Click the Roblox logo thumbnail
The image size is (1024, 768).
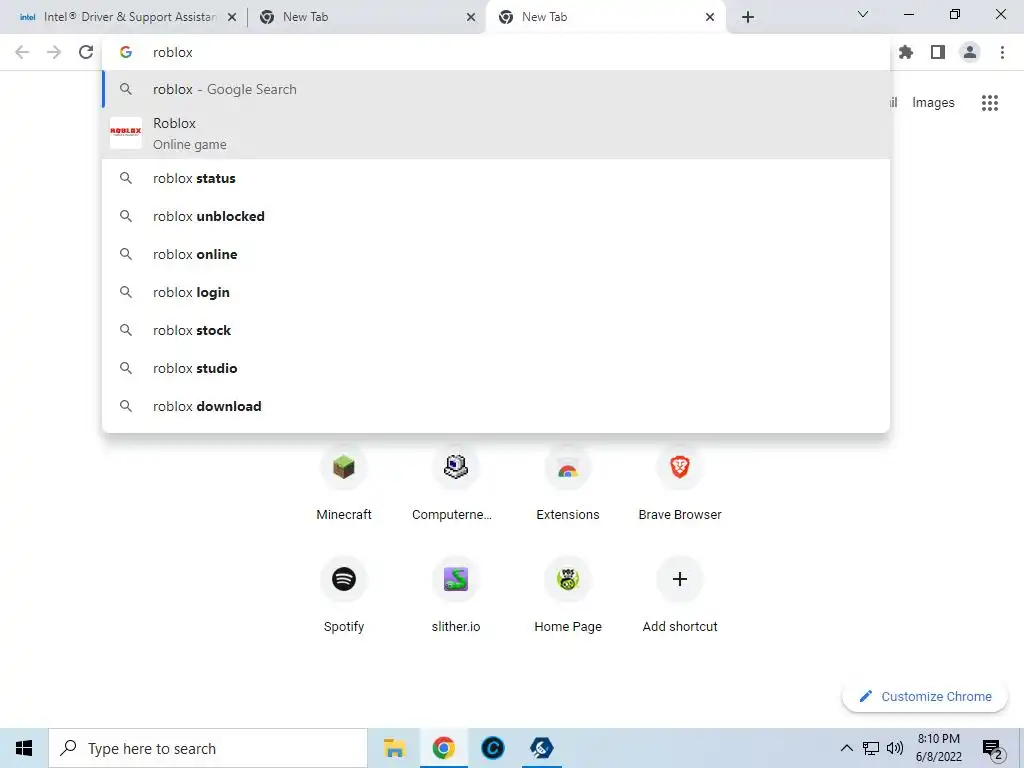click(126, 133)
